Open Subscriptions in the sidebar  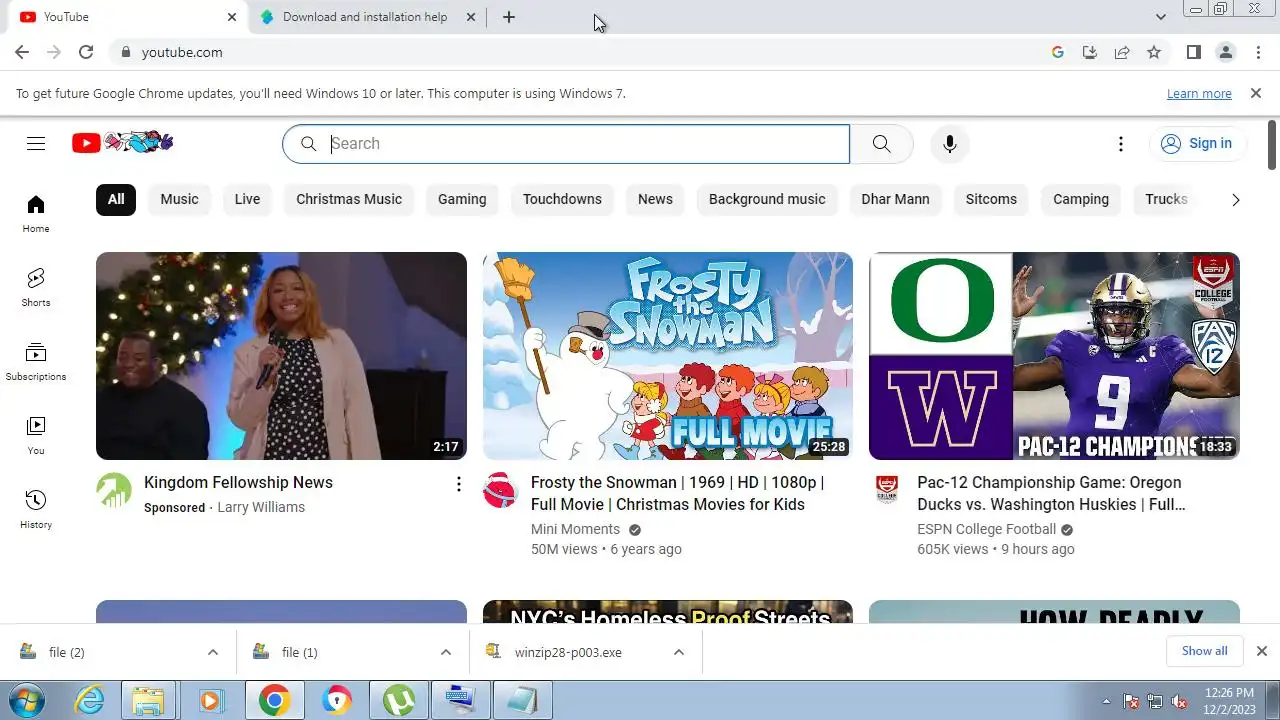(x=36, y=362)
